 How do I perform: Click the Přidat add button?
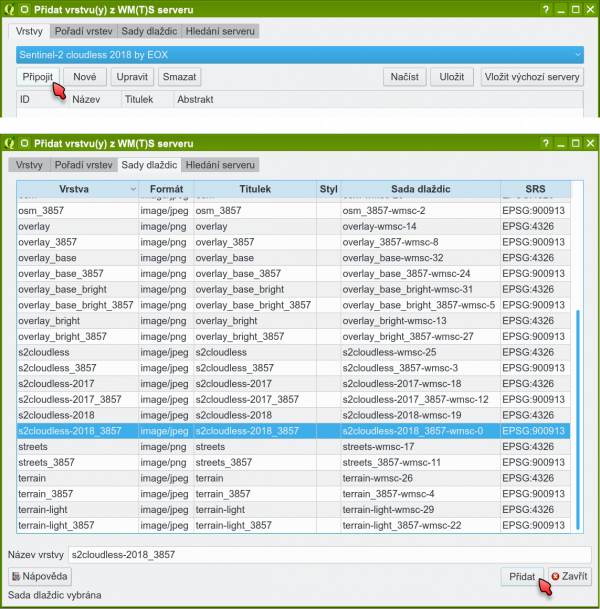(x=521, y=577)
